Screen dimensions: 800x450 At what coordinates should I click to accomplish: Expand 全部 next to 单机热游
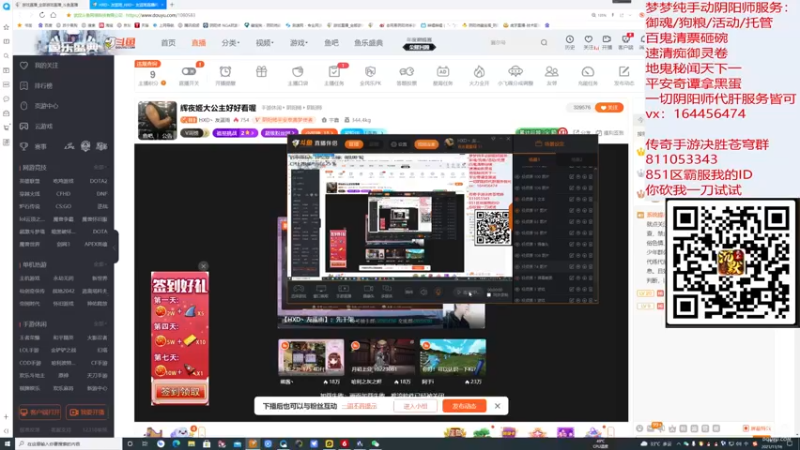point(99,265)
